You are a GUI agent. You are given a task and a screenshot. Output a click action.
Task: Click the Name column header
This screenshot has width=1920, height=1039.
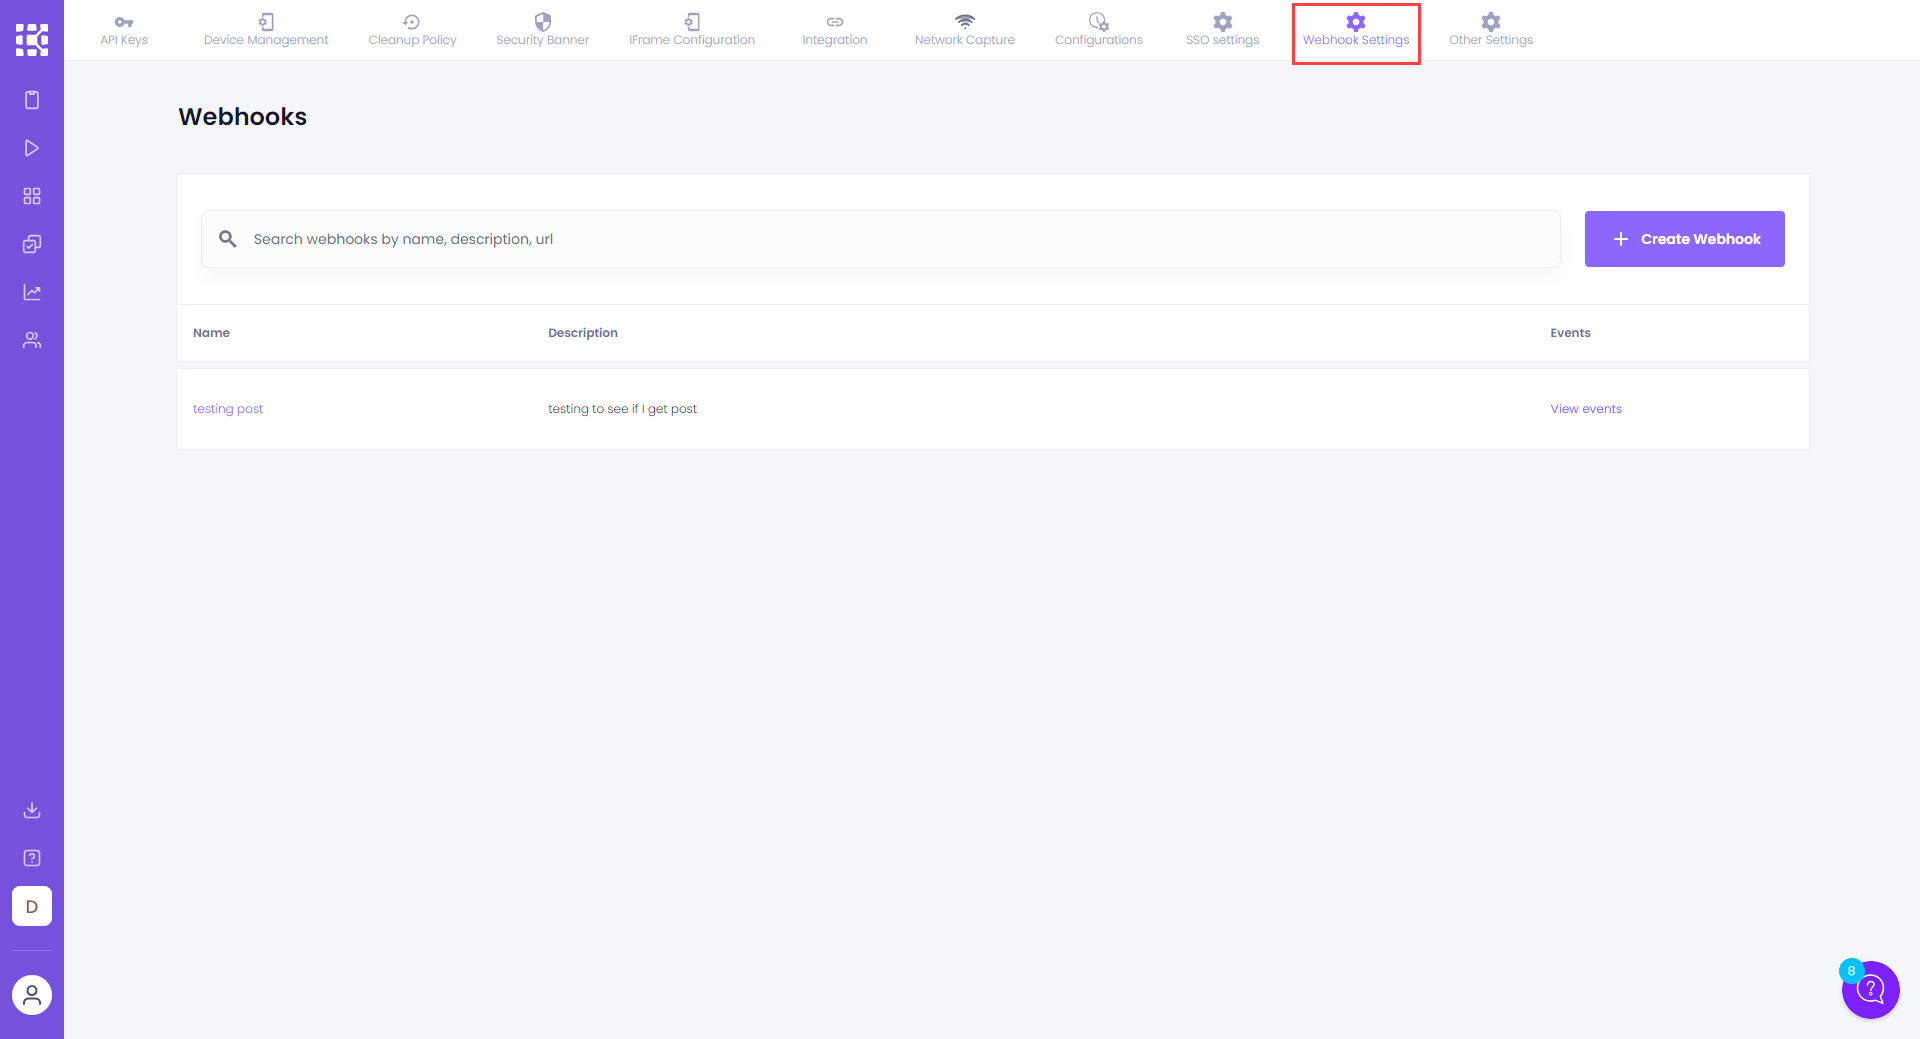[211, 333]
